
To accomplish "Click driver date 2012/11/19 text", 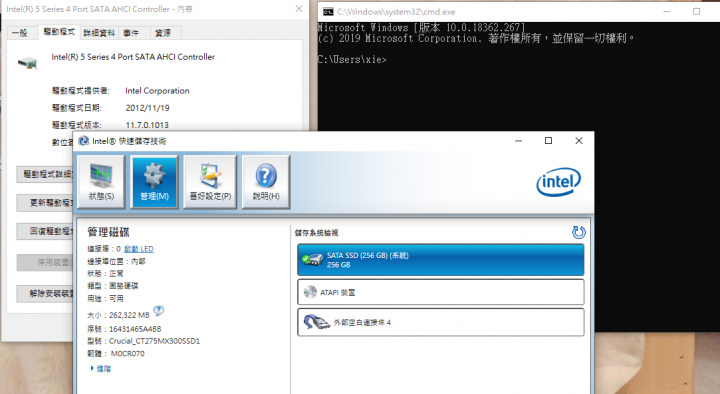I will click(147, 108).
